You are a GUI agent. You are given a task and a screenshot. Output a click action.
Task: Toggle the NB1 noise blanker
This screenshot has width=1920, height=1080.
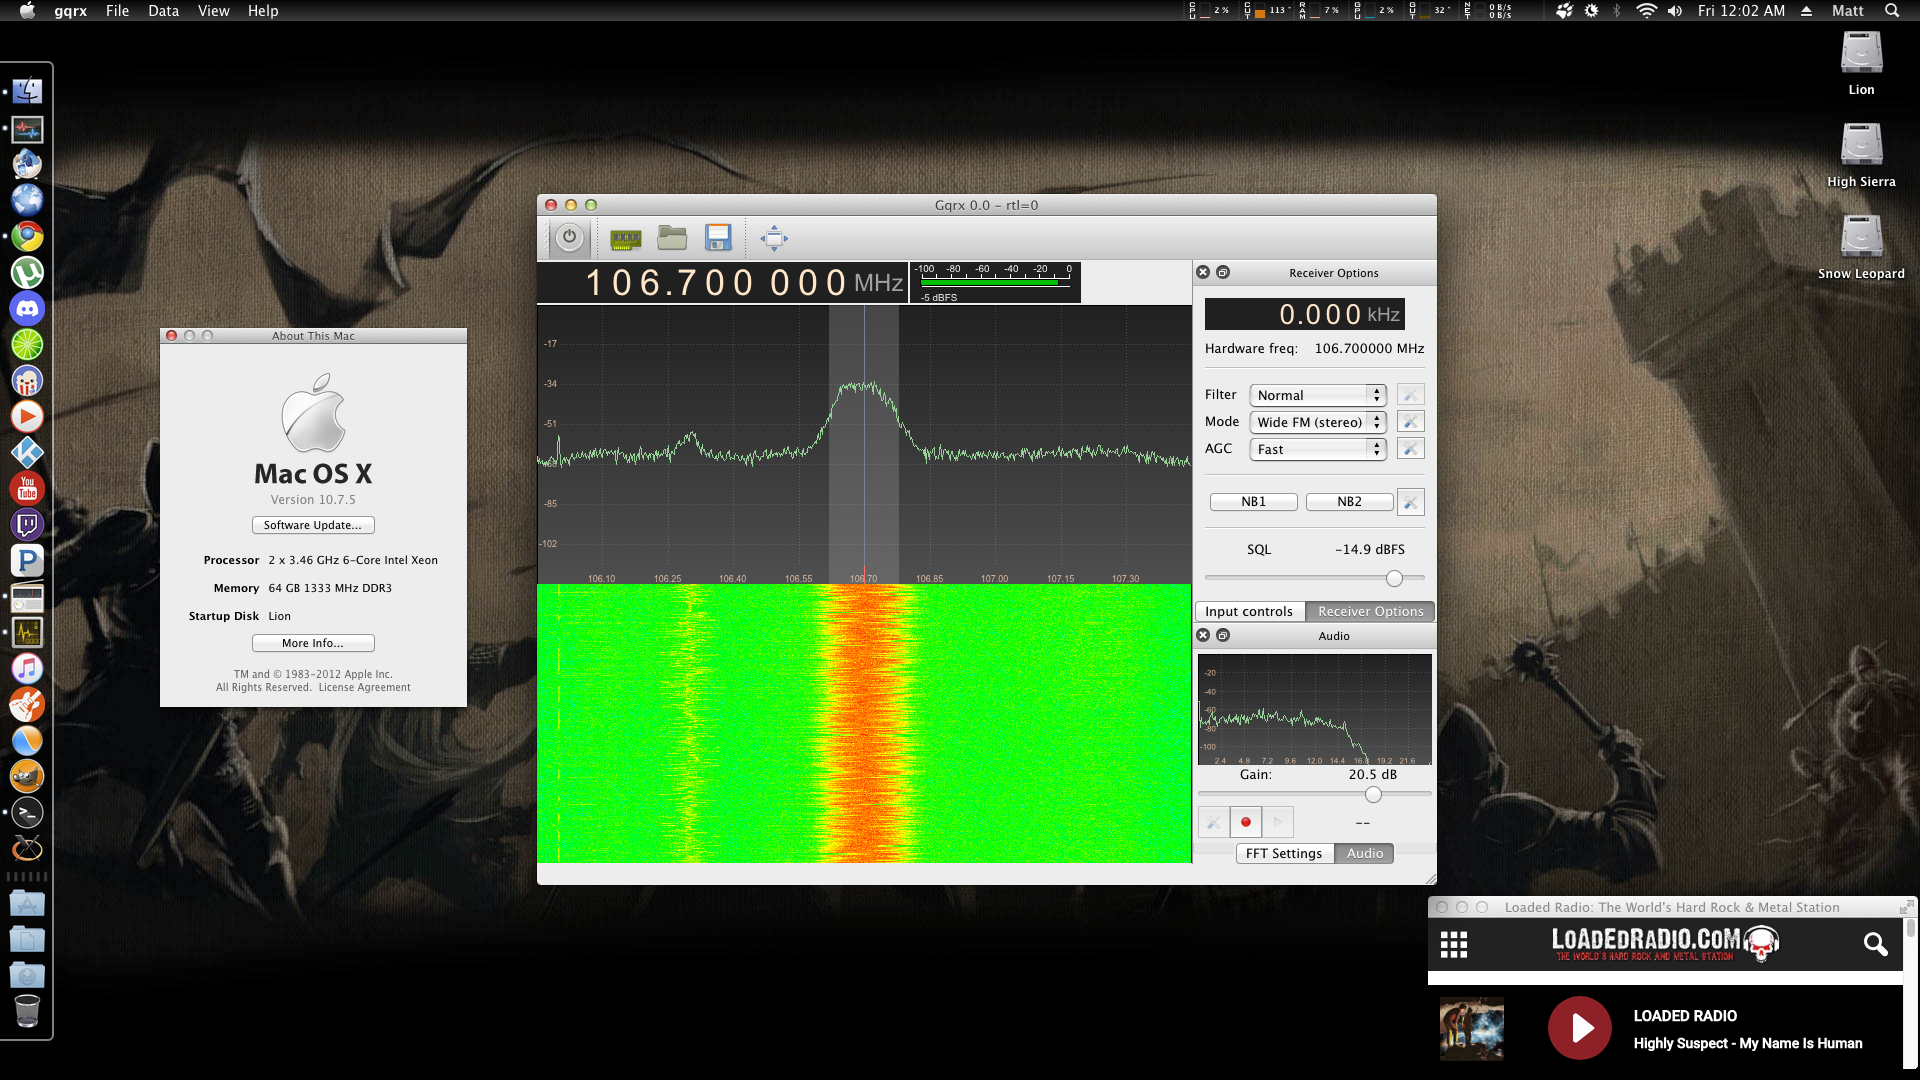(x=1253, y=502)
